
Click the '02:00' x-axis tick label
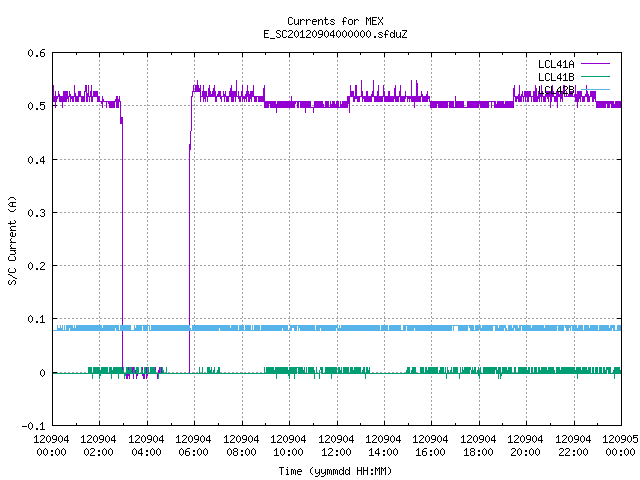pos(98,452)
